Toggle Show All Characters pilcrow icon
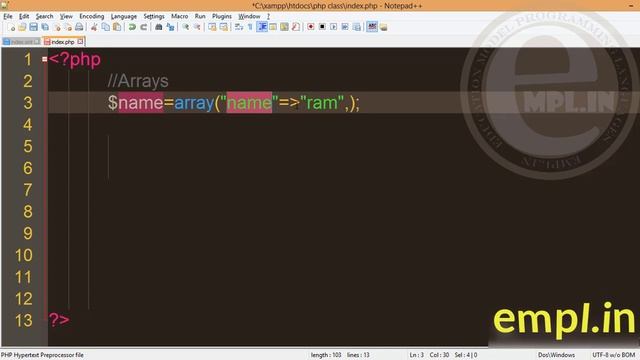The width and height of the screenshot is (640, 360). coord(250,27)
